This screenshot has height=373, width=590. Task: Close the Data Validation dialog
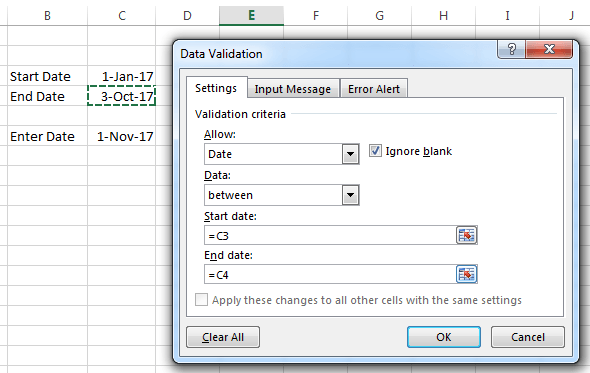[x=549, y=49]
